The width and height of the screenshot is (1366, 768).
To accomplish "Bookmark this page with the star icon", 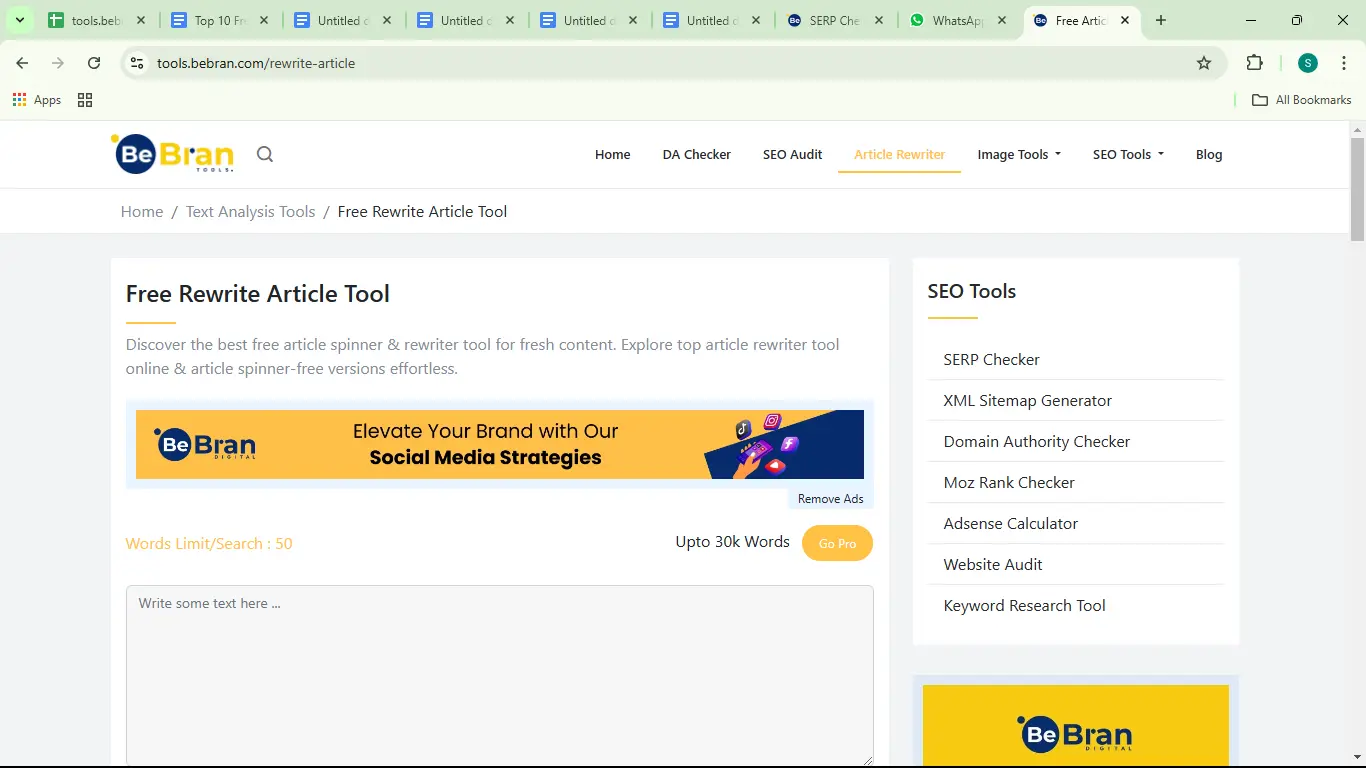I will coord(1204,63).
